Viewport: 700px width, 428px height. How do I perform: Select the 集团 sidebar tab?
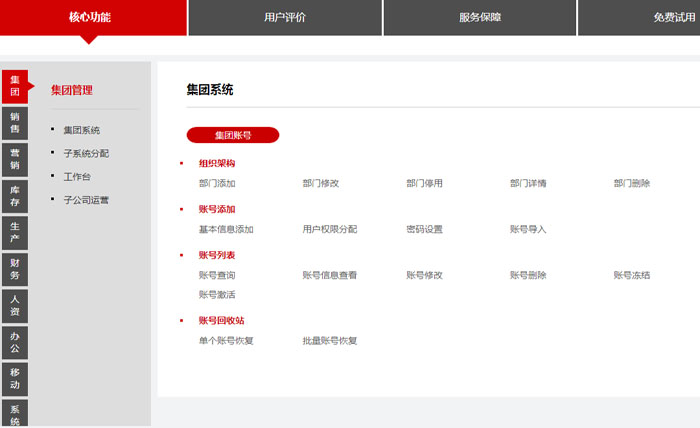click(x=15, y=86)
